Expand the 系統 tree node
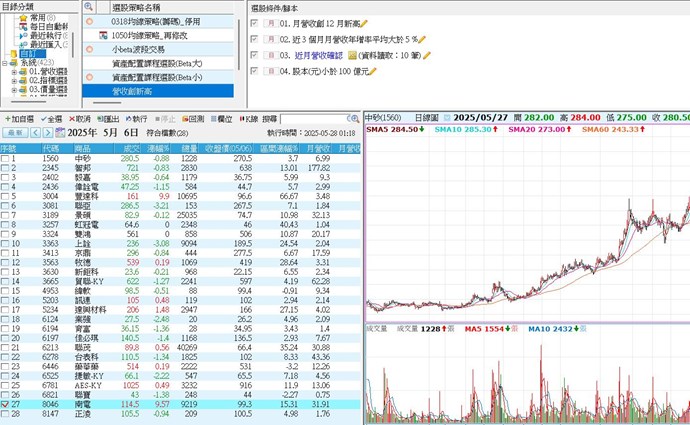The width and height of the screenshot is (690, 425). tap(6, 61)
